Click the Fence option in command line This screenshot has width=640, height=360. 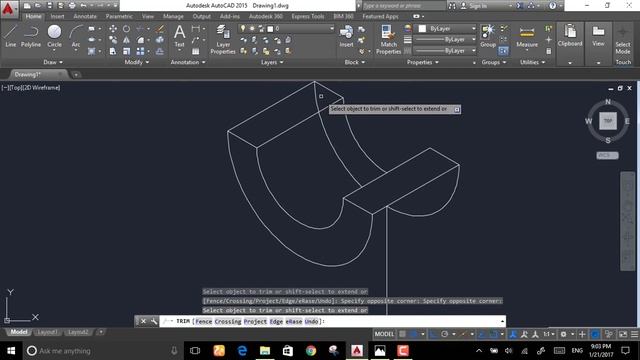203,322
